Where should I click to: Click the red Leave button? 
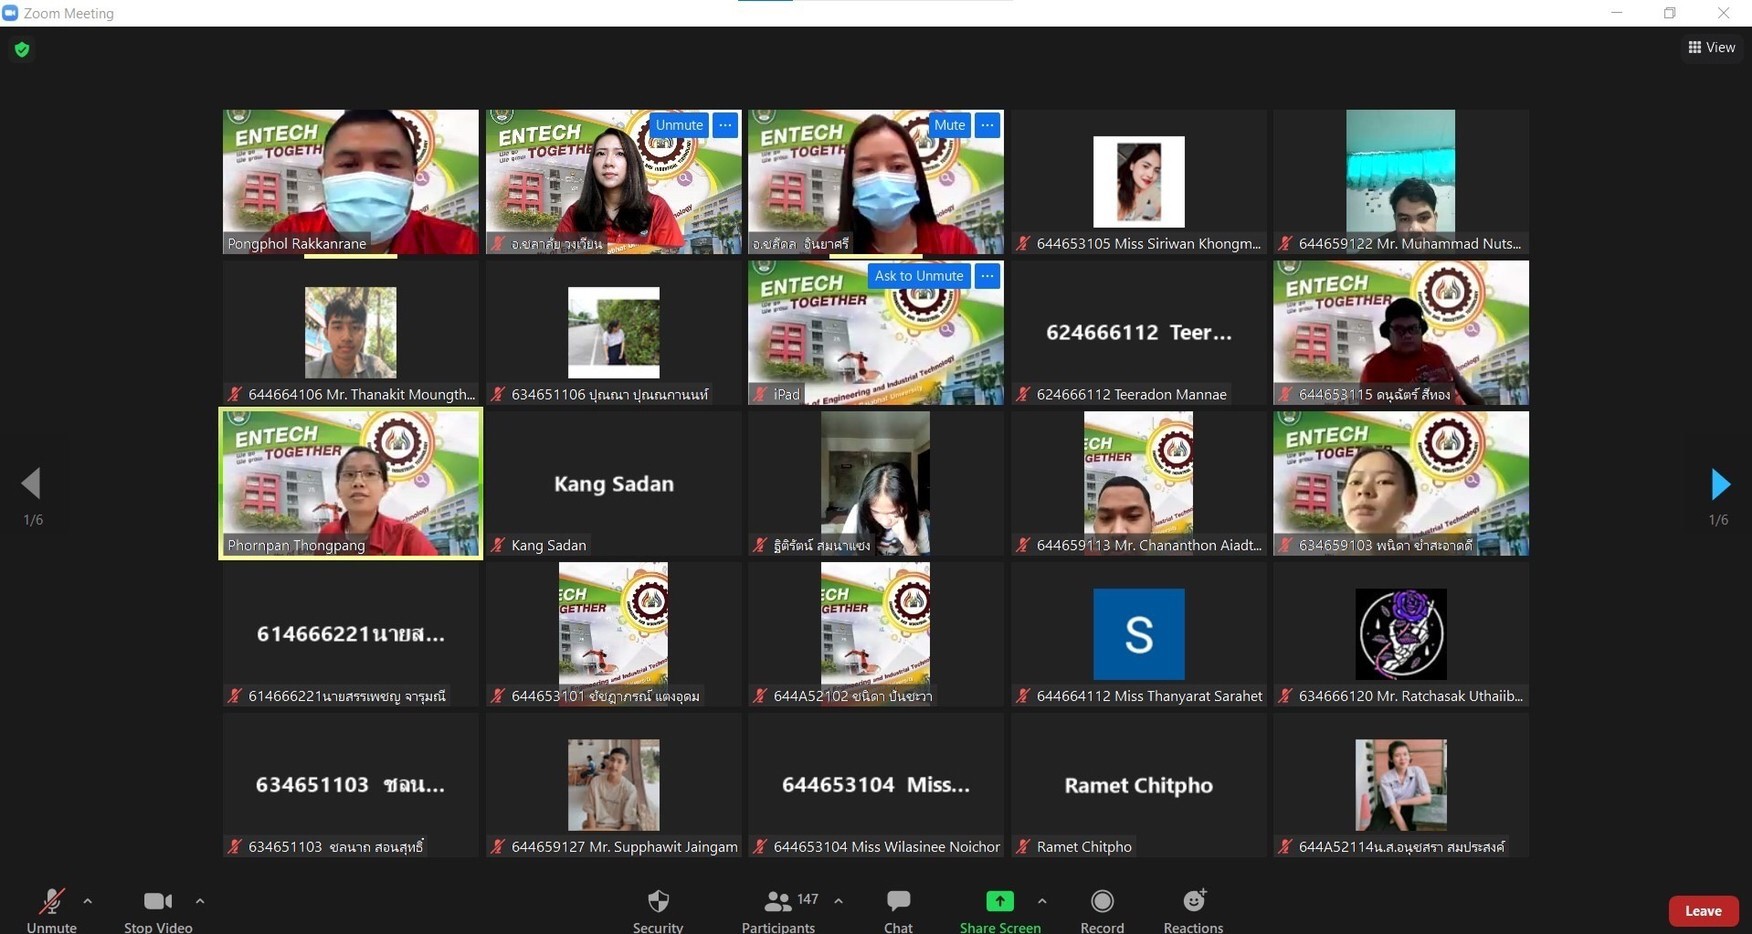pyautogui.click(x=1702, y=911)
